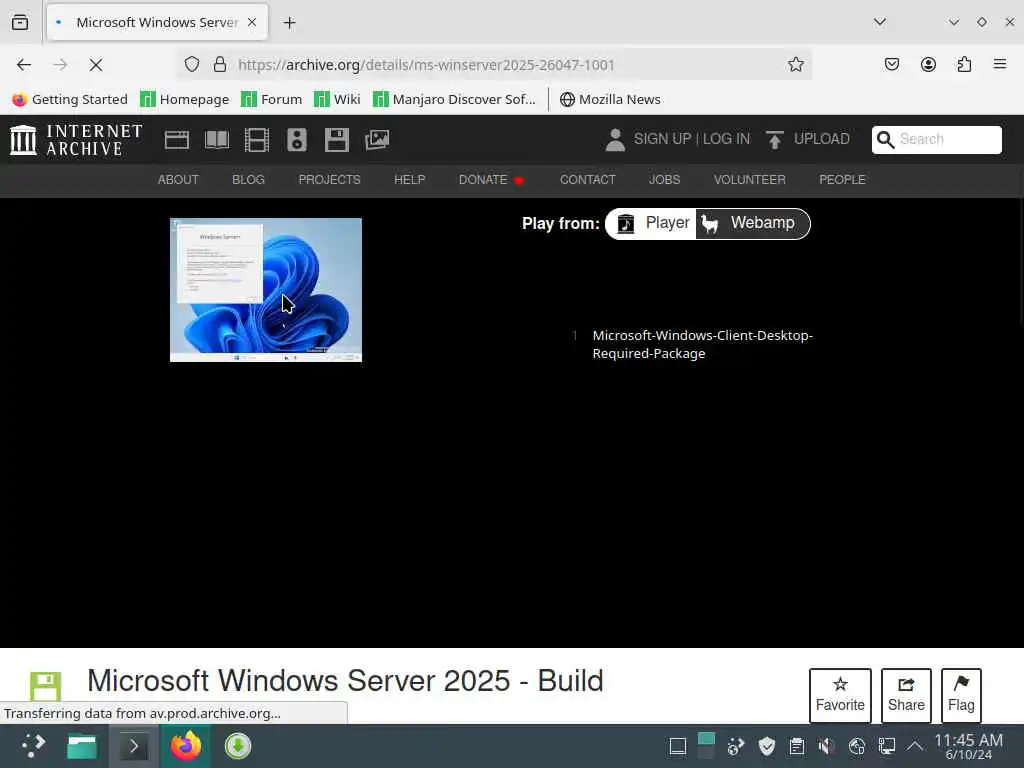Open terminal launcher in taskbar

click(133, 746)
